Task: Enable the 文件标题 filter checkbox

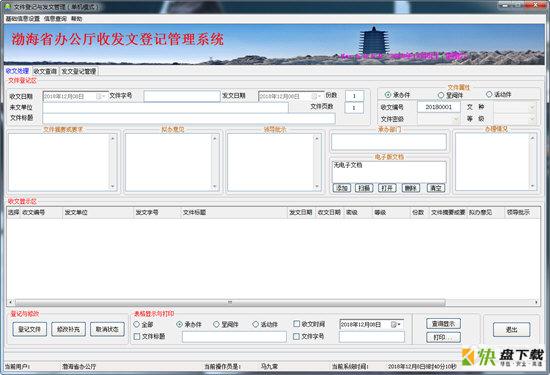Action: [137, 336]
